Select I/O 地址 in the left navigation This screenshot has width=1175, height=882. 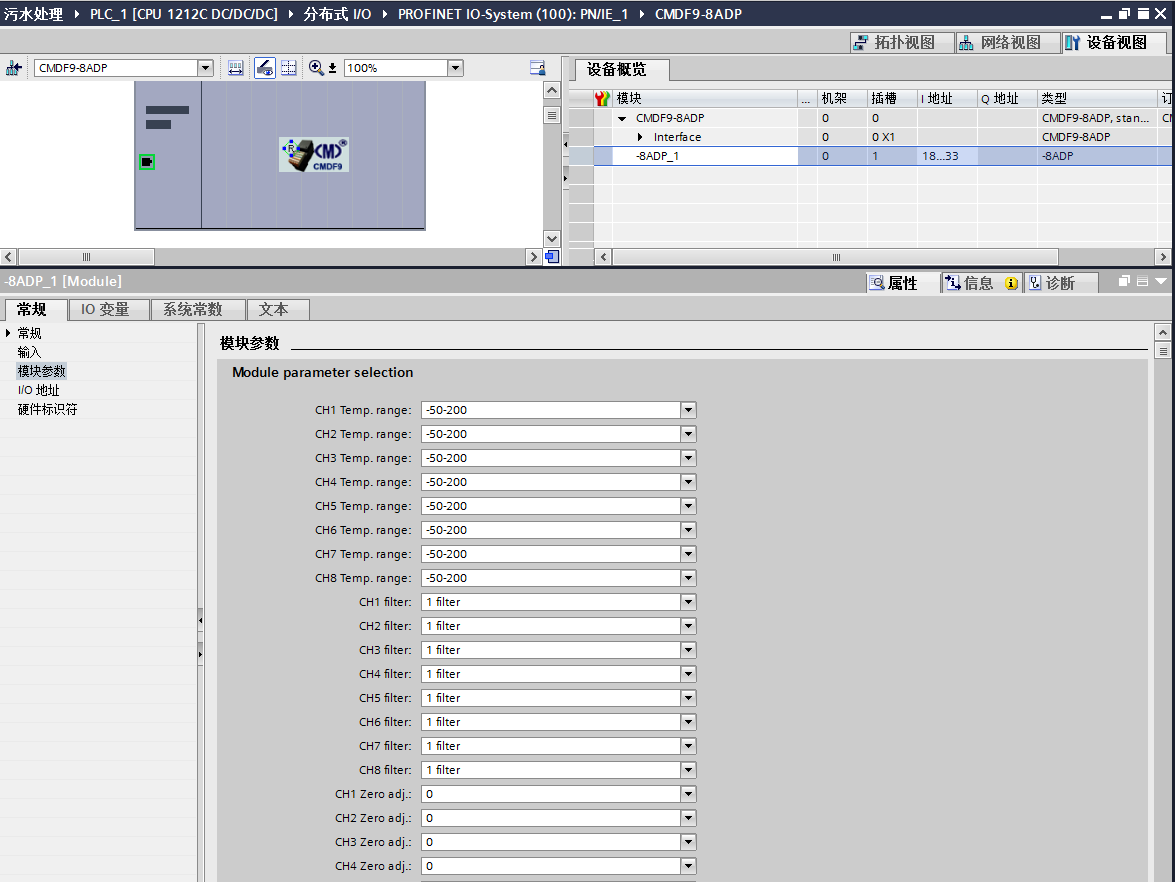(39, 390)
